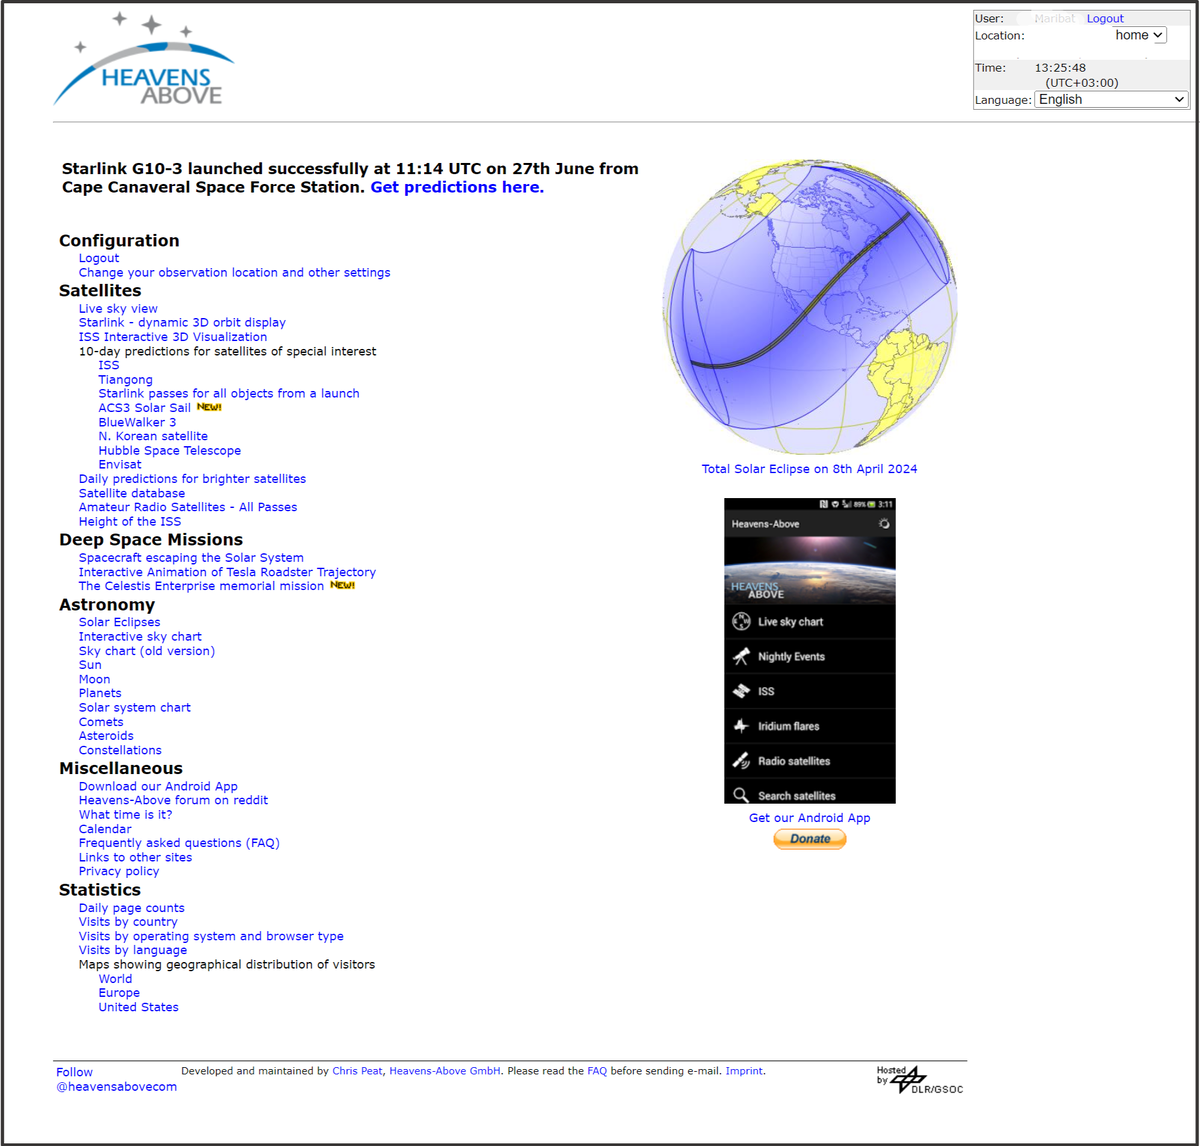This screenshot has height=1146, width=1200.
Task: Open Sky chart (old version)
Action: 147,651
